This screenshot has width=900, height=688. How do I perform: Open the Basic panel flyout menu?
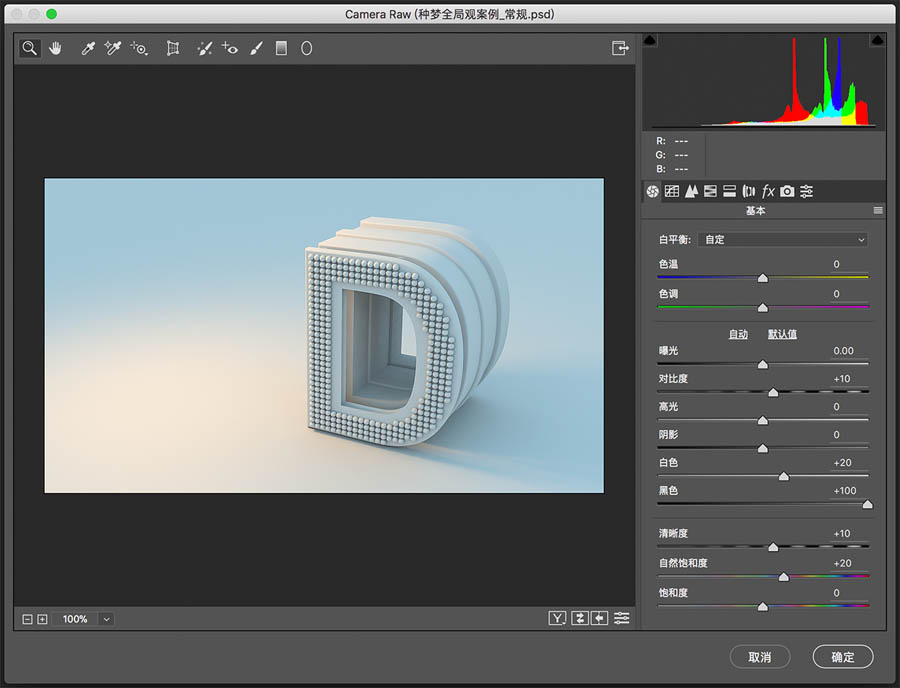(x=878, y=210)
